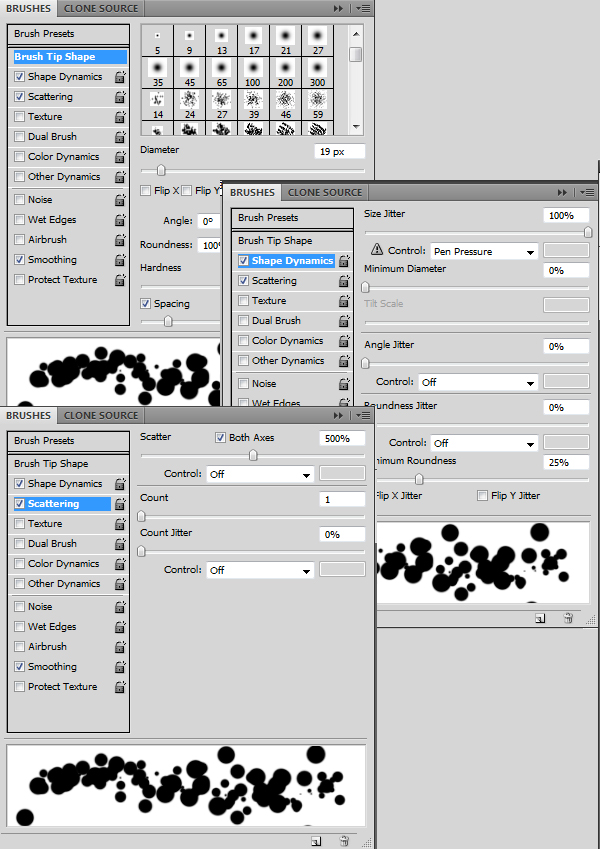Switch to Clone Source tab in bottom panel
This screenshot has height=849, width=600.
pos(101,416)
